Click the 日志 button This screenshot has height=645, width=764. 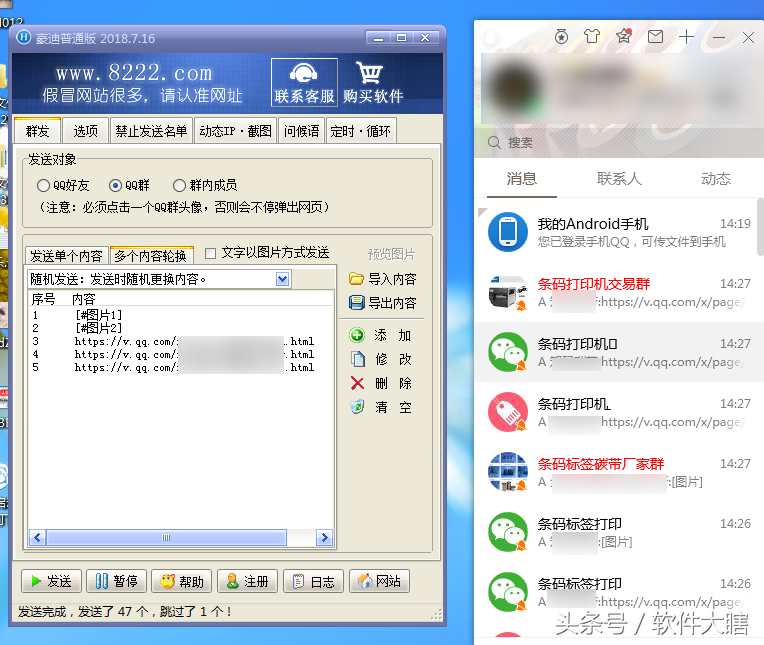point(313,581)
